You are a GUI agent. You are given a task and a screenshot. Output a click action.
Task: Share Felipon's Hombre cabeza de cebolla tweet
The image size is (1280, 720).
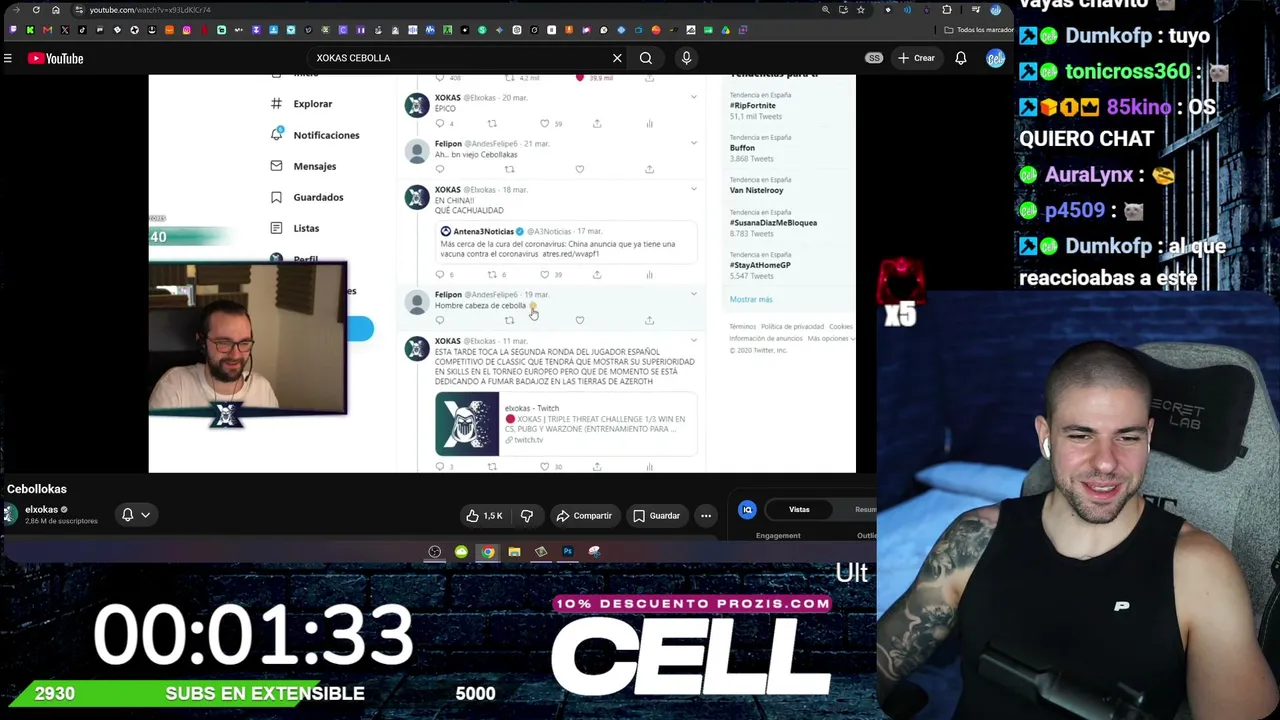pos(649,320)
